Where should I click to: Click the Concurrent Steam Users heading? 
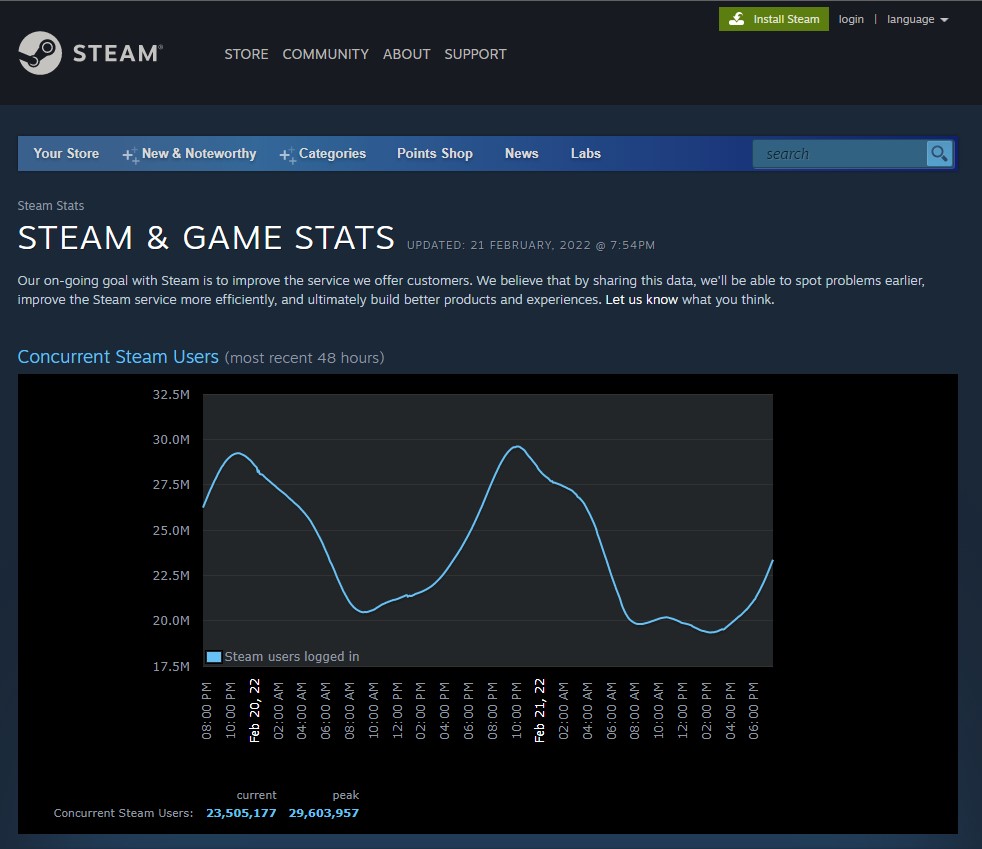coord(118,357)
